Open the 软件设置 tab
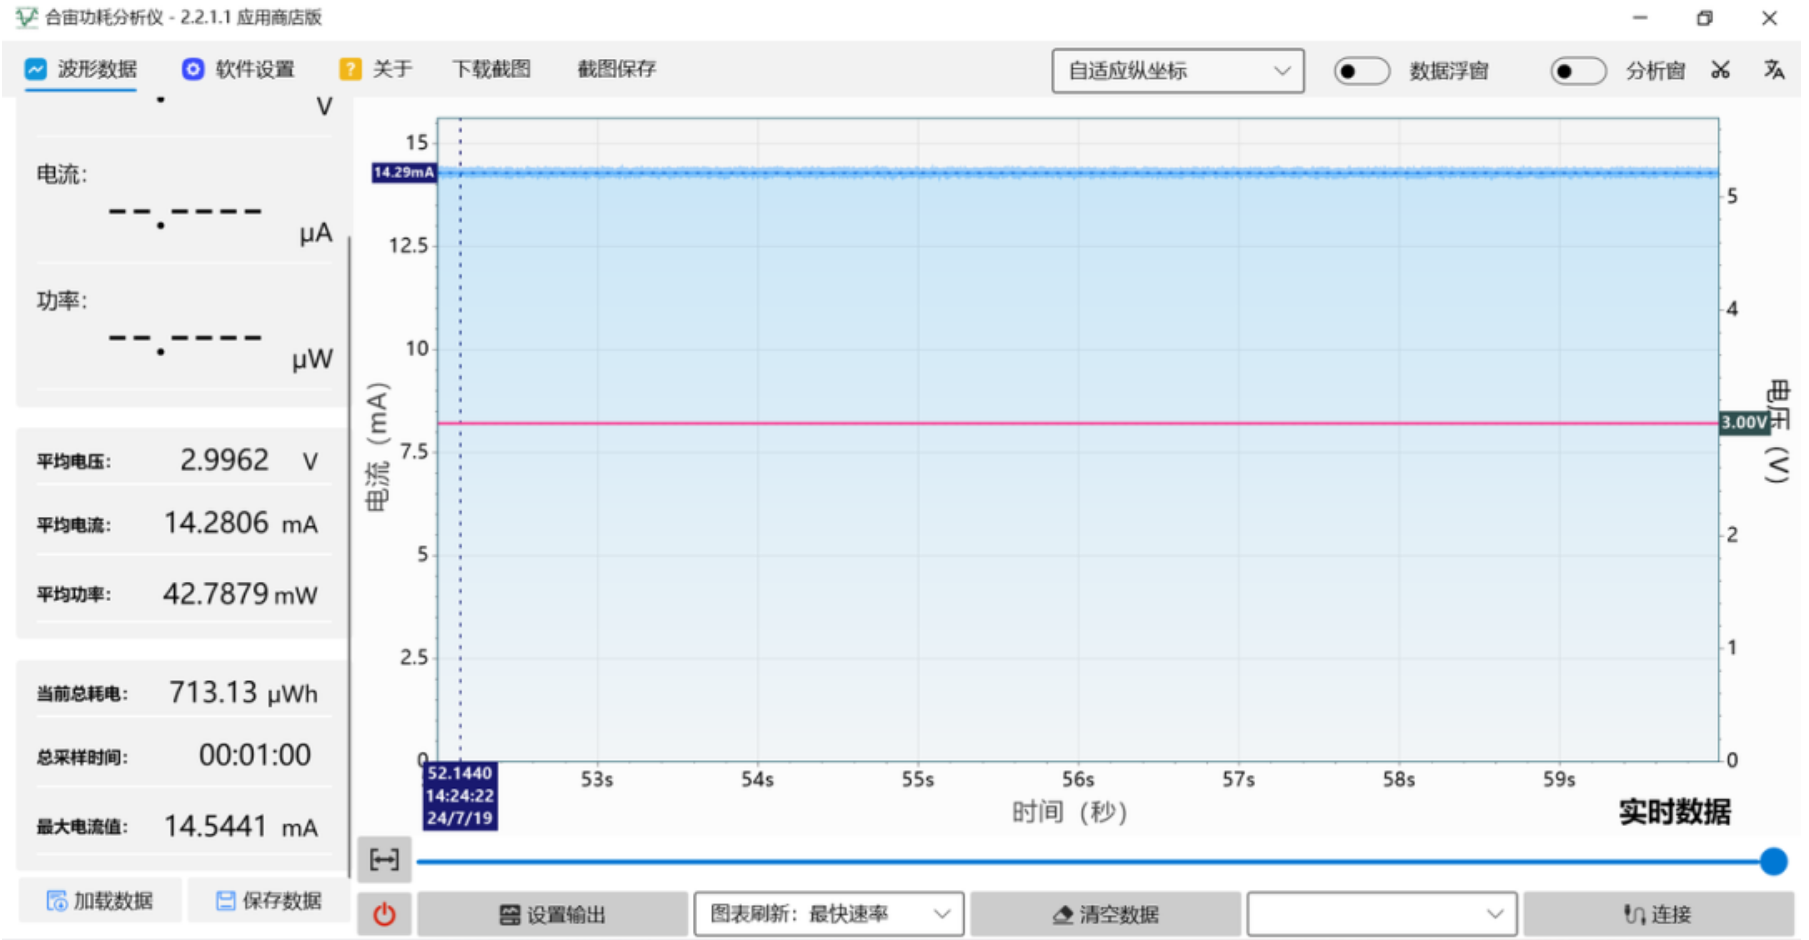1809x940 pixels. [238, 69]
